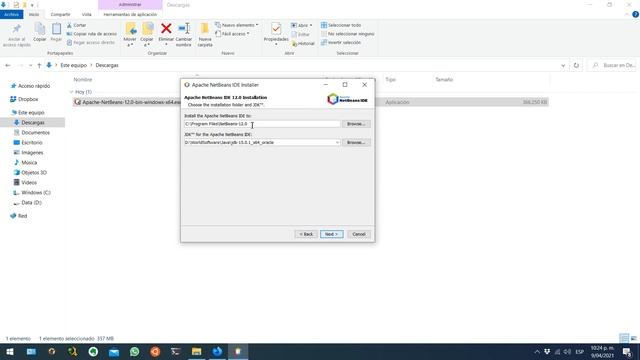The image size is (640, 360).
Task: Browse for NetBeans installation folder
Action: pos(356,124)
